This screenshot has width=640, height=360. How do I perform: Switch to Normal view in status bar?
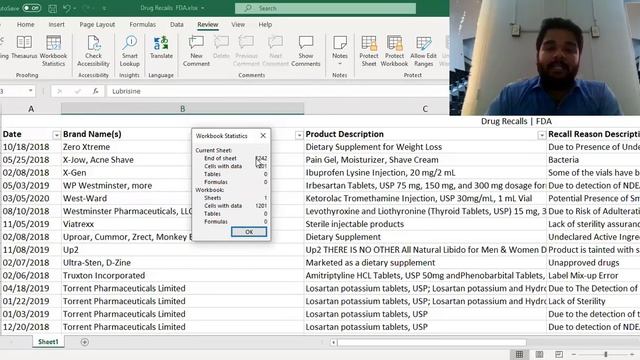519,354
